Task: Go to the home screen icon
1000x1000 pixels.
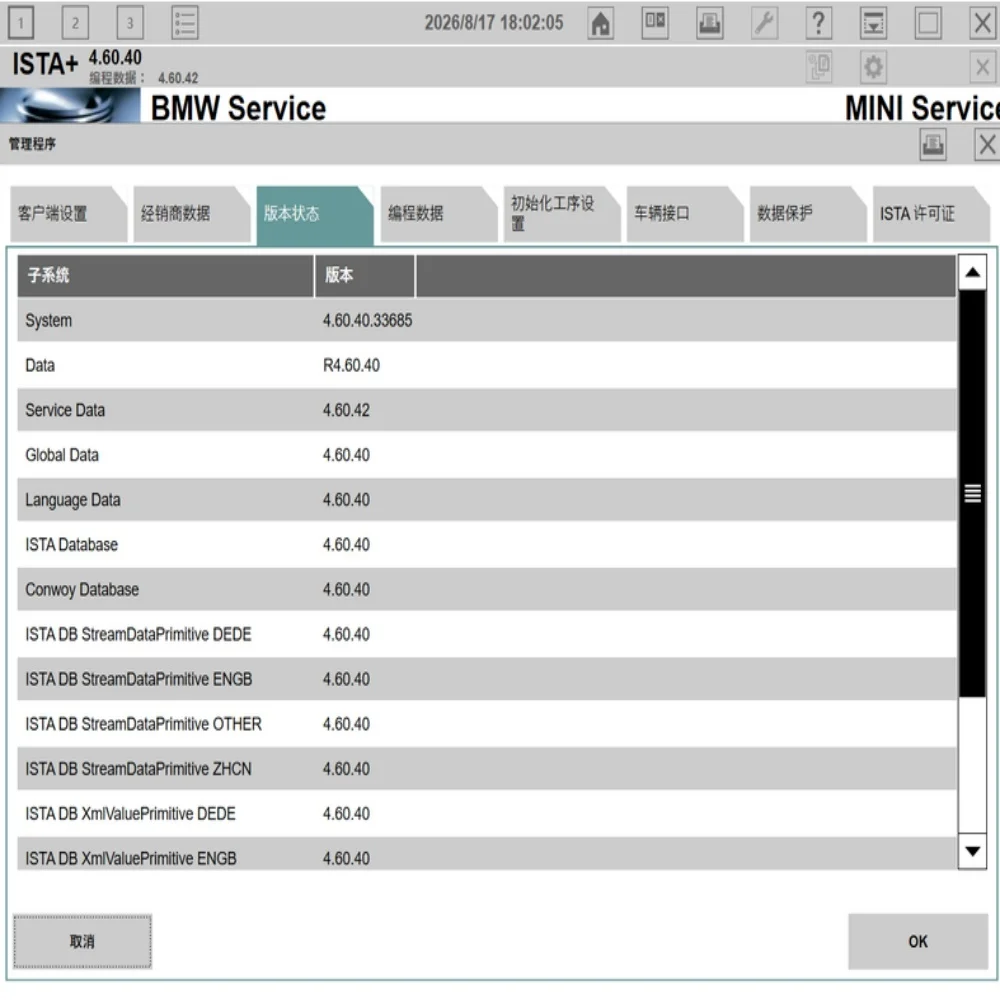Action: point(600,23)
